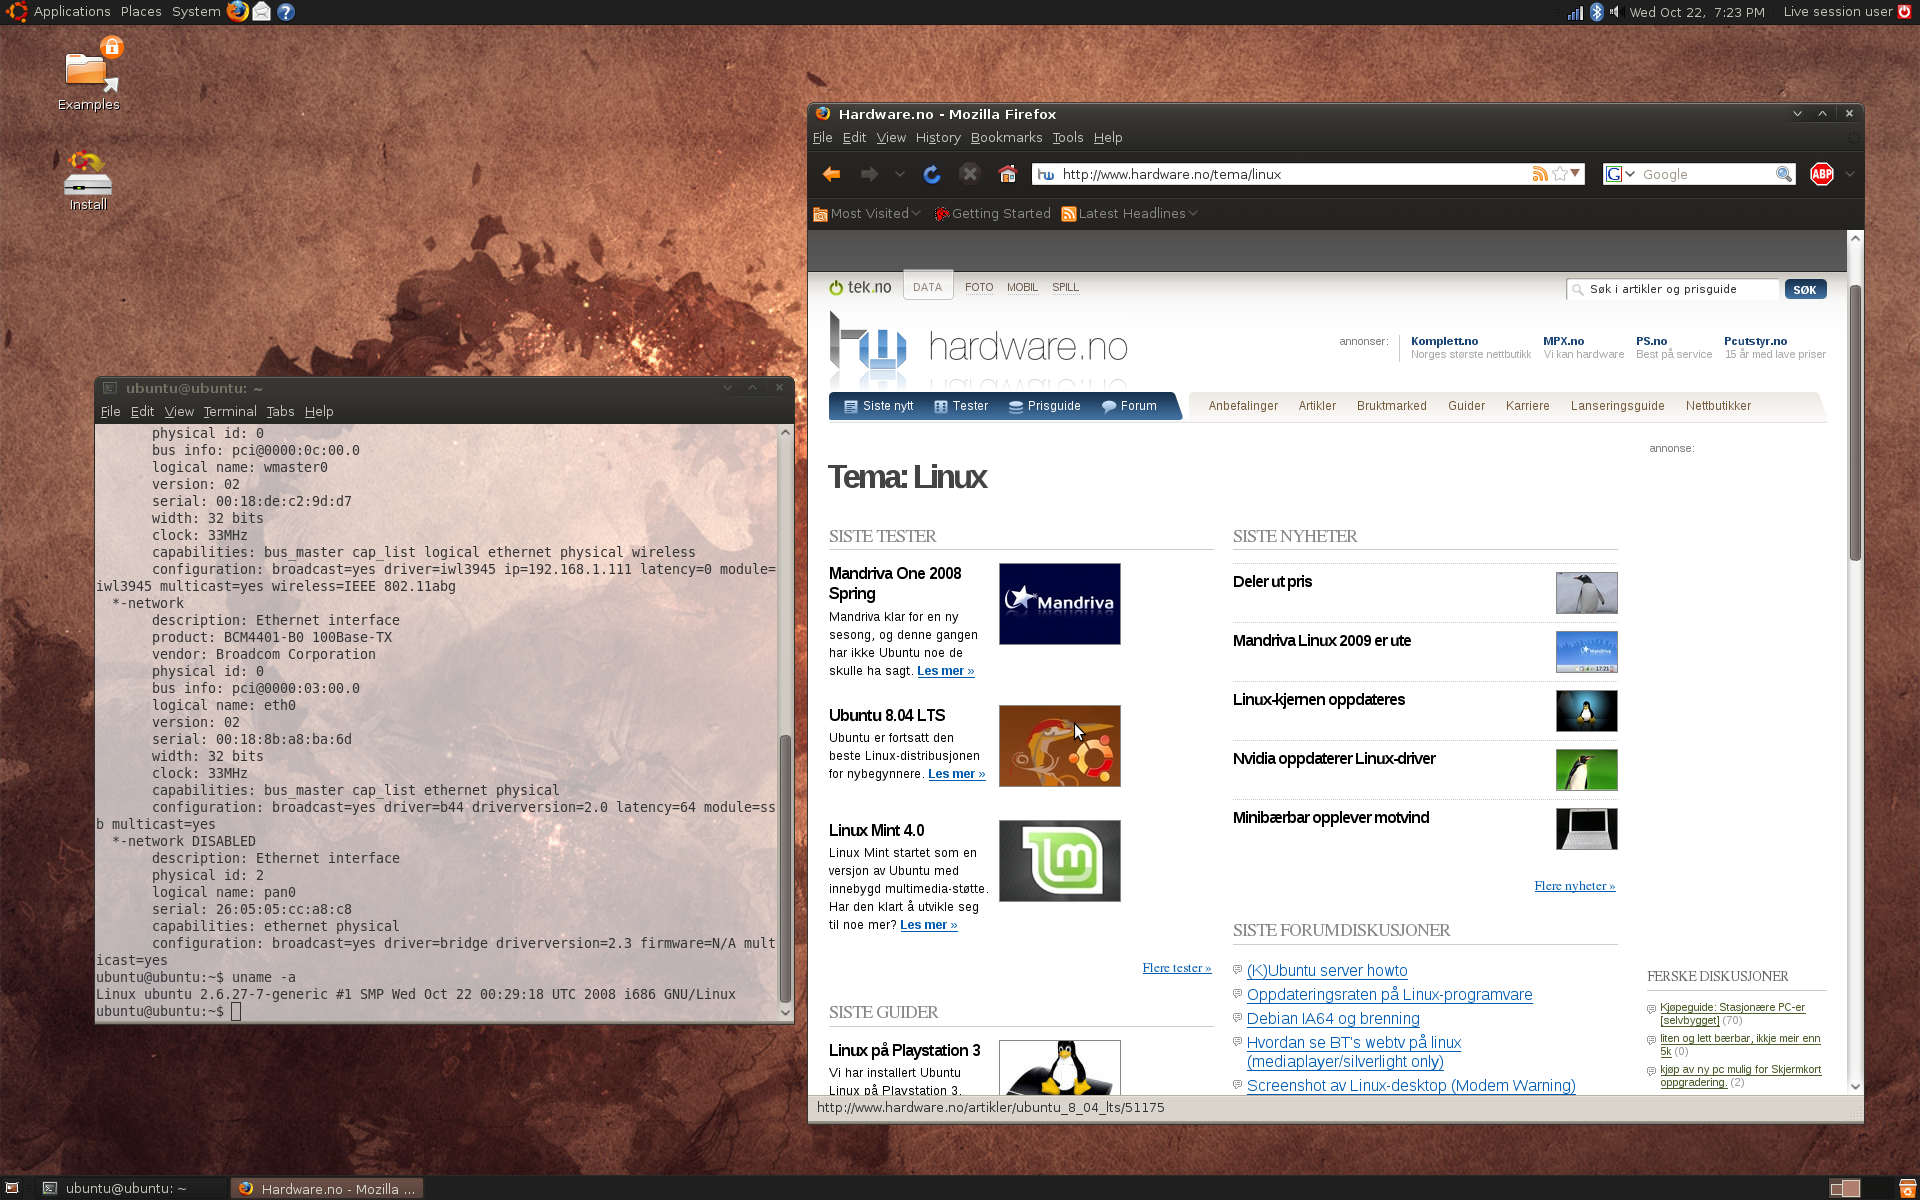Click the search magnifier icon in Google box

tap(1783, 174)
